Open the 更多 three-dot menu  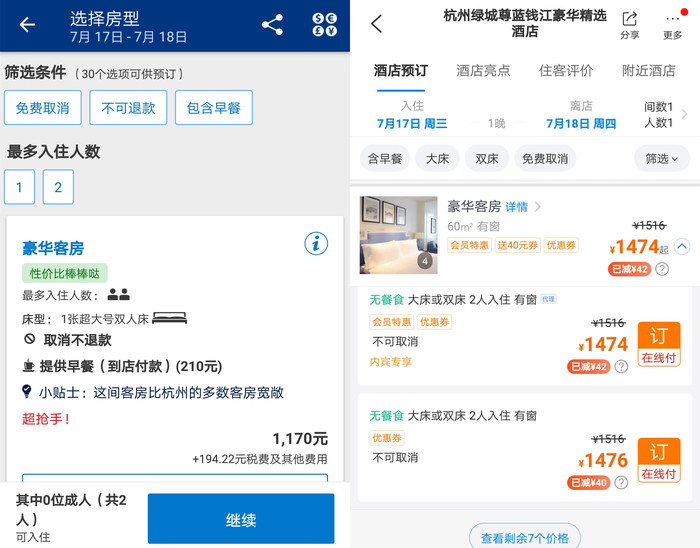point(673,25)
